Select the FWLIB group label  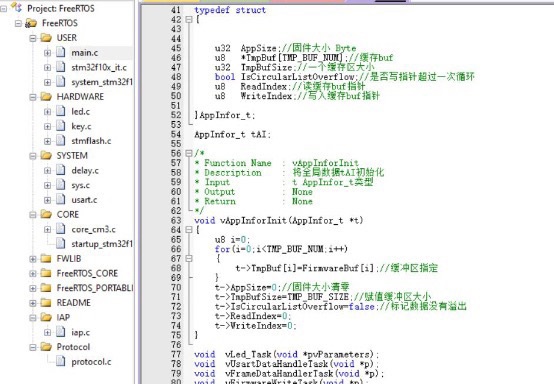(69, 259)
